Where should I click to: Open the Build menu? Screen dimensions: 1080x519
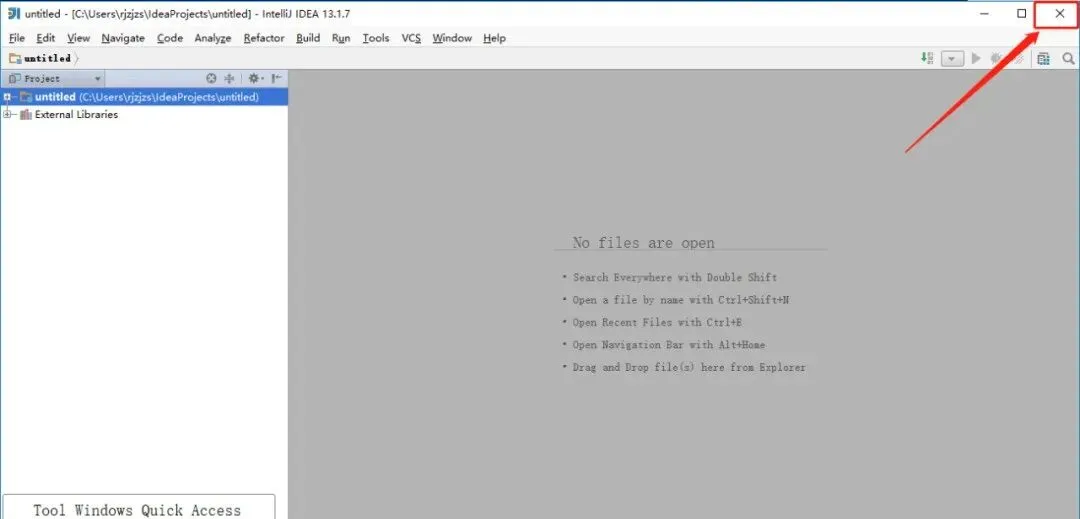click(x=308, y=38)
